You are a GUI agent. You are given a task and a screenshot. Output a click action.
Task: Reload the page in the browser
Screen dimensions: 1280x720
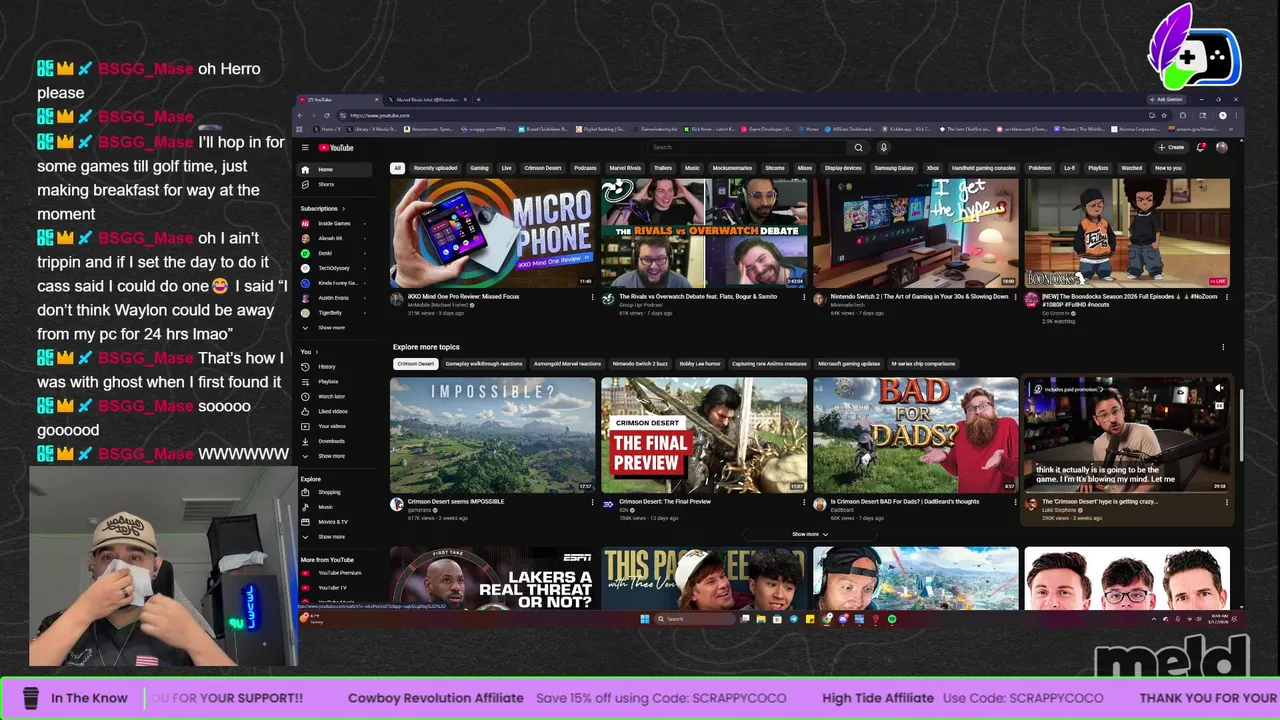point(326,115)
